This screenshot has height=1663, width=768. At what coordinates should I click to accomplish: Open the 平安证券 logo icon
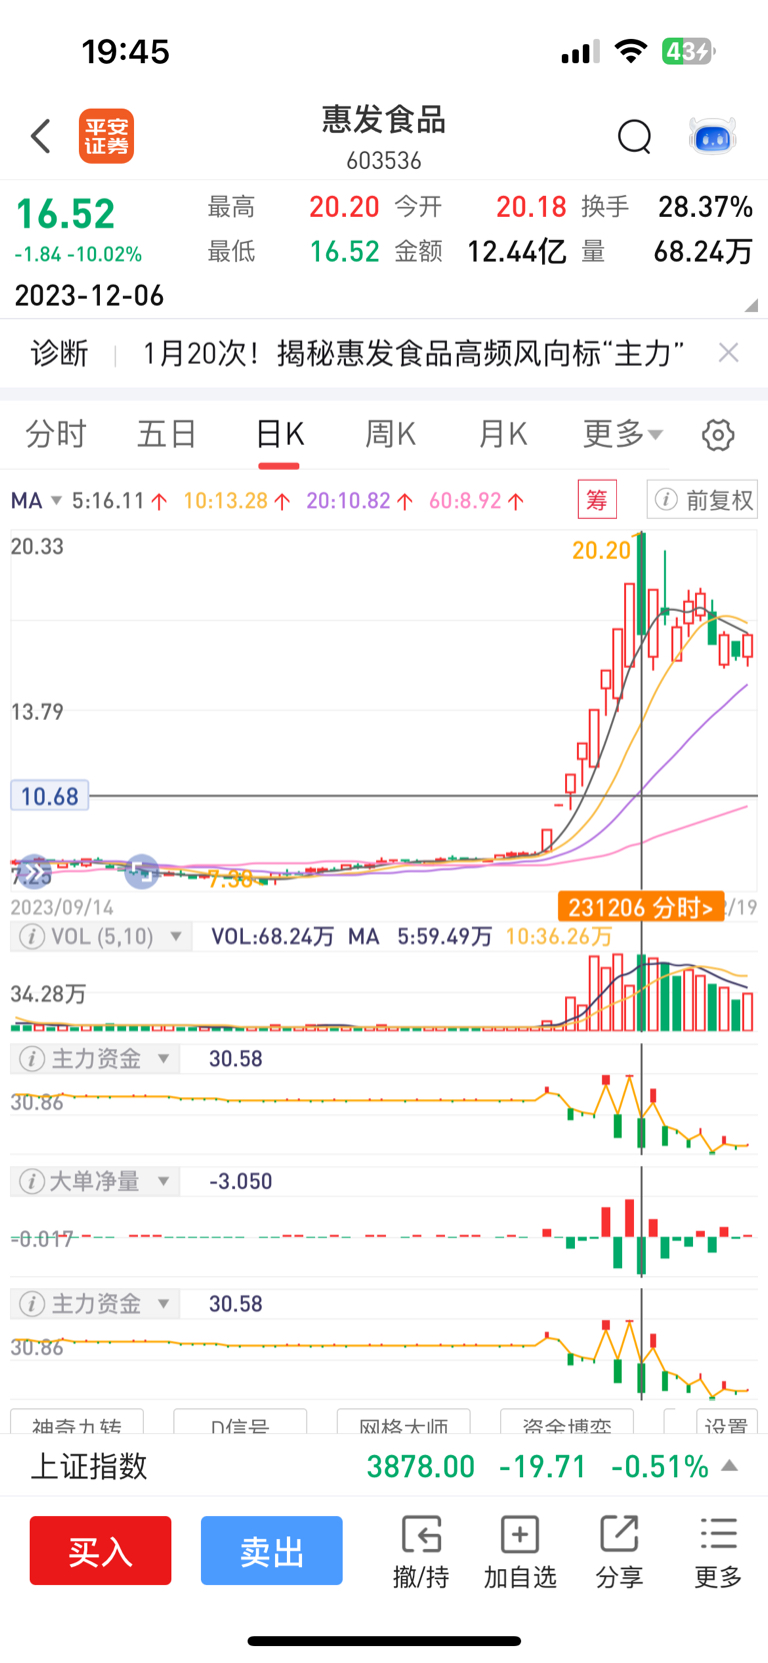[x=106, y=136]
